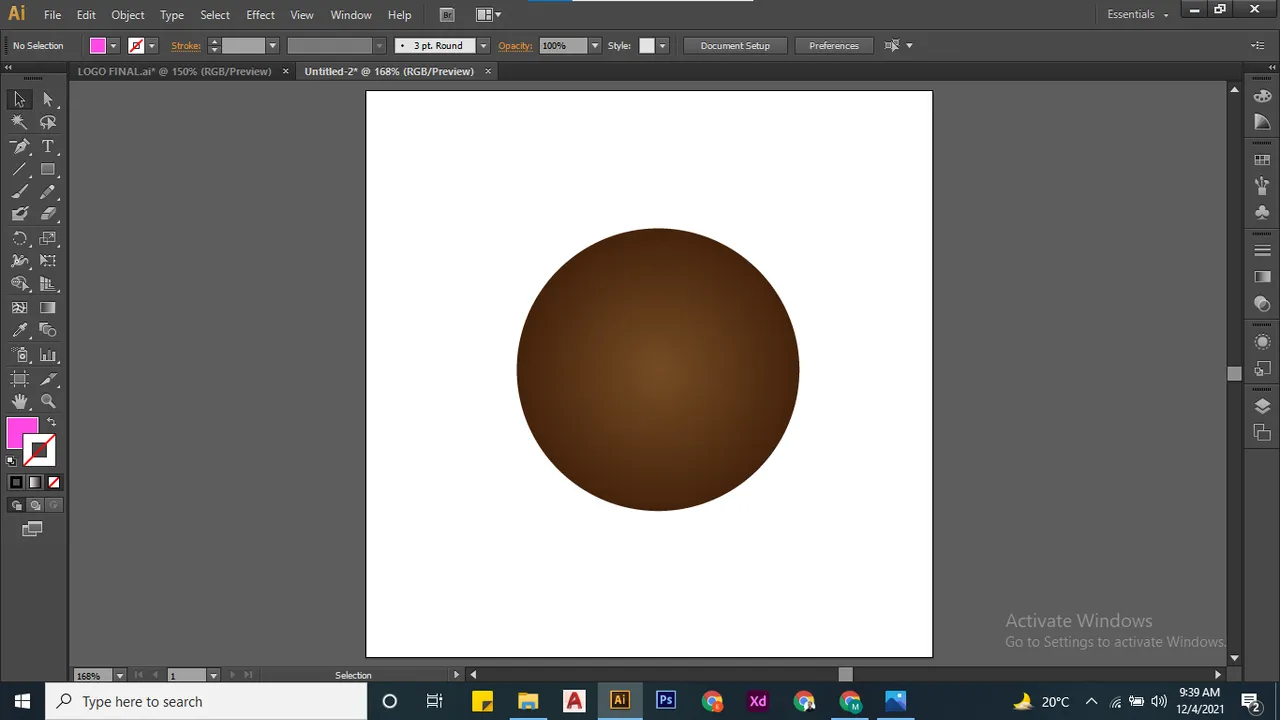Viewport: 1280px width, 720px height.
Task: Open the Symbols panel
Action: [x=1262, y=212]
